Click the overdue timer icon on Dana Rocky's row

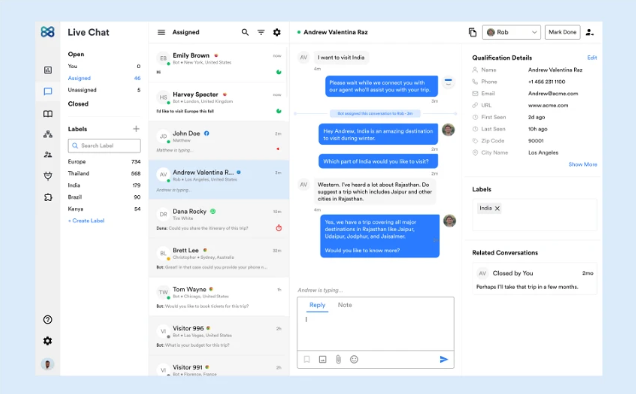coord(279,228)
